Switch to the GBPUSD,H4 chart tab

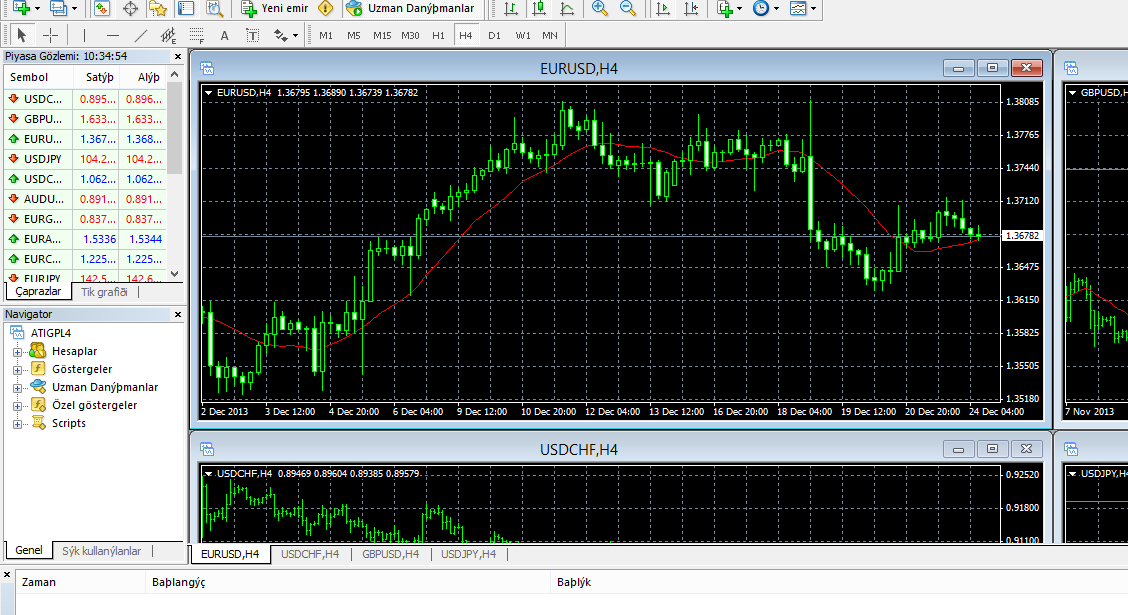coord(390,554)
